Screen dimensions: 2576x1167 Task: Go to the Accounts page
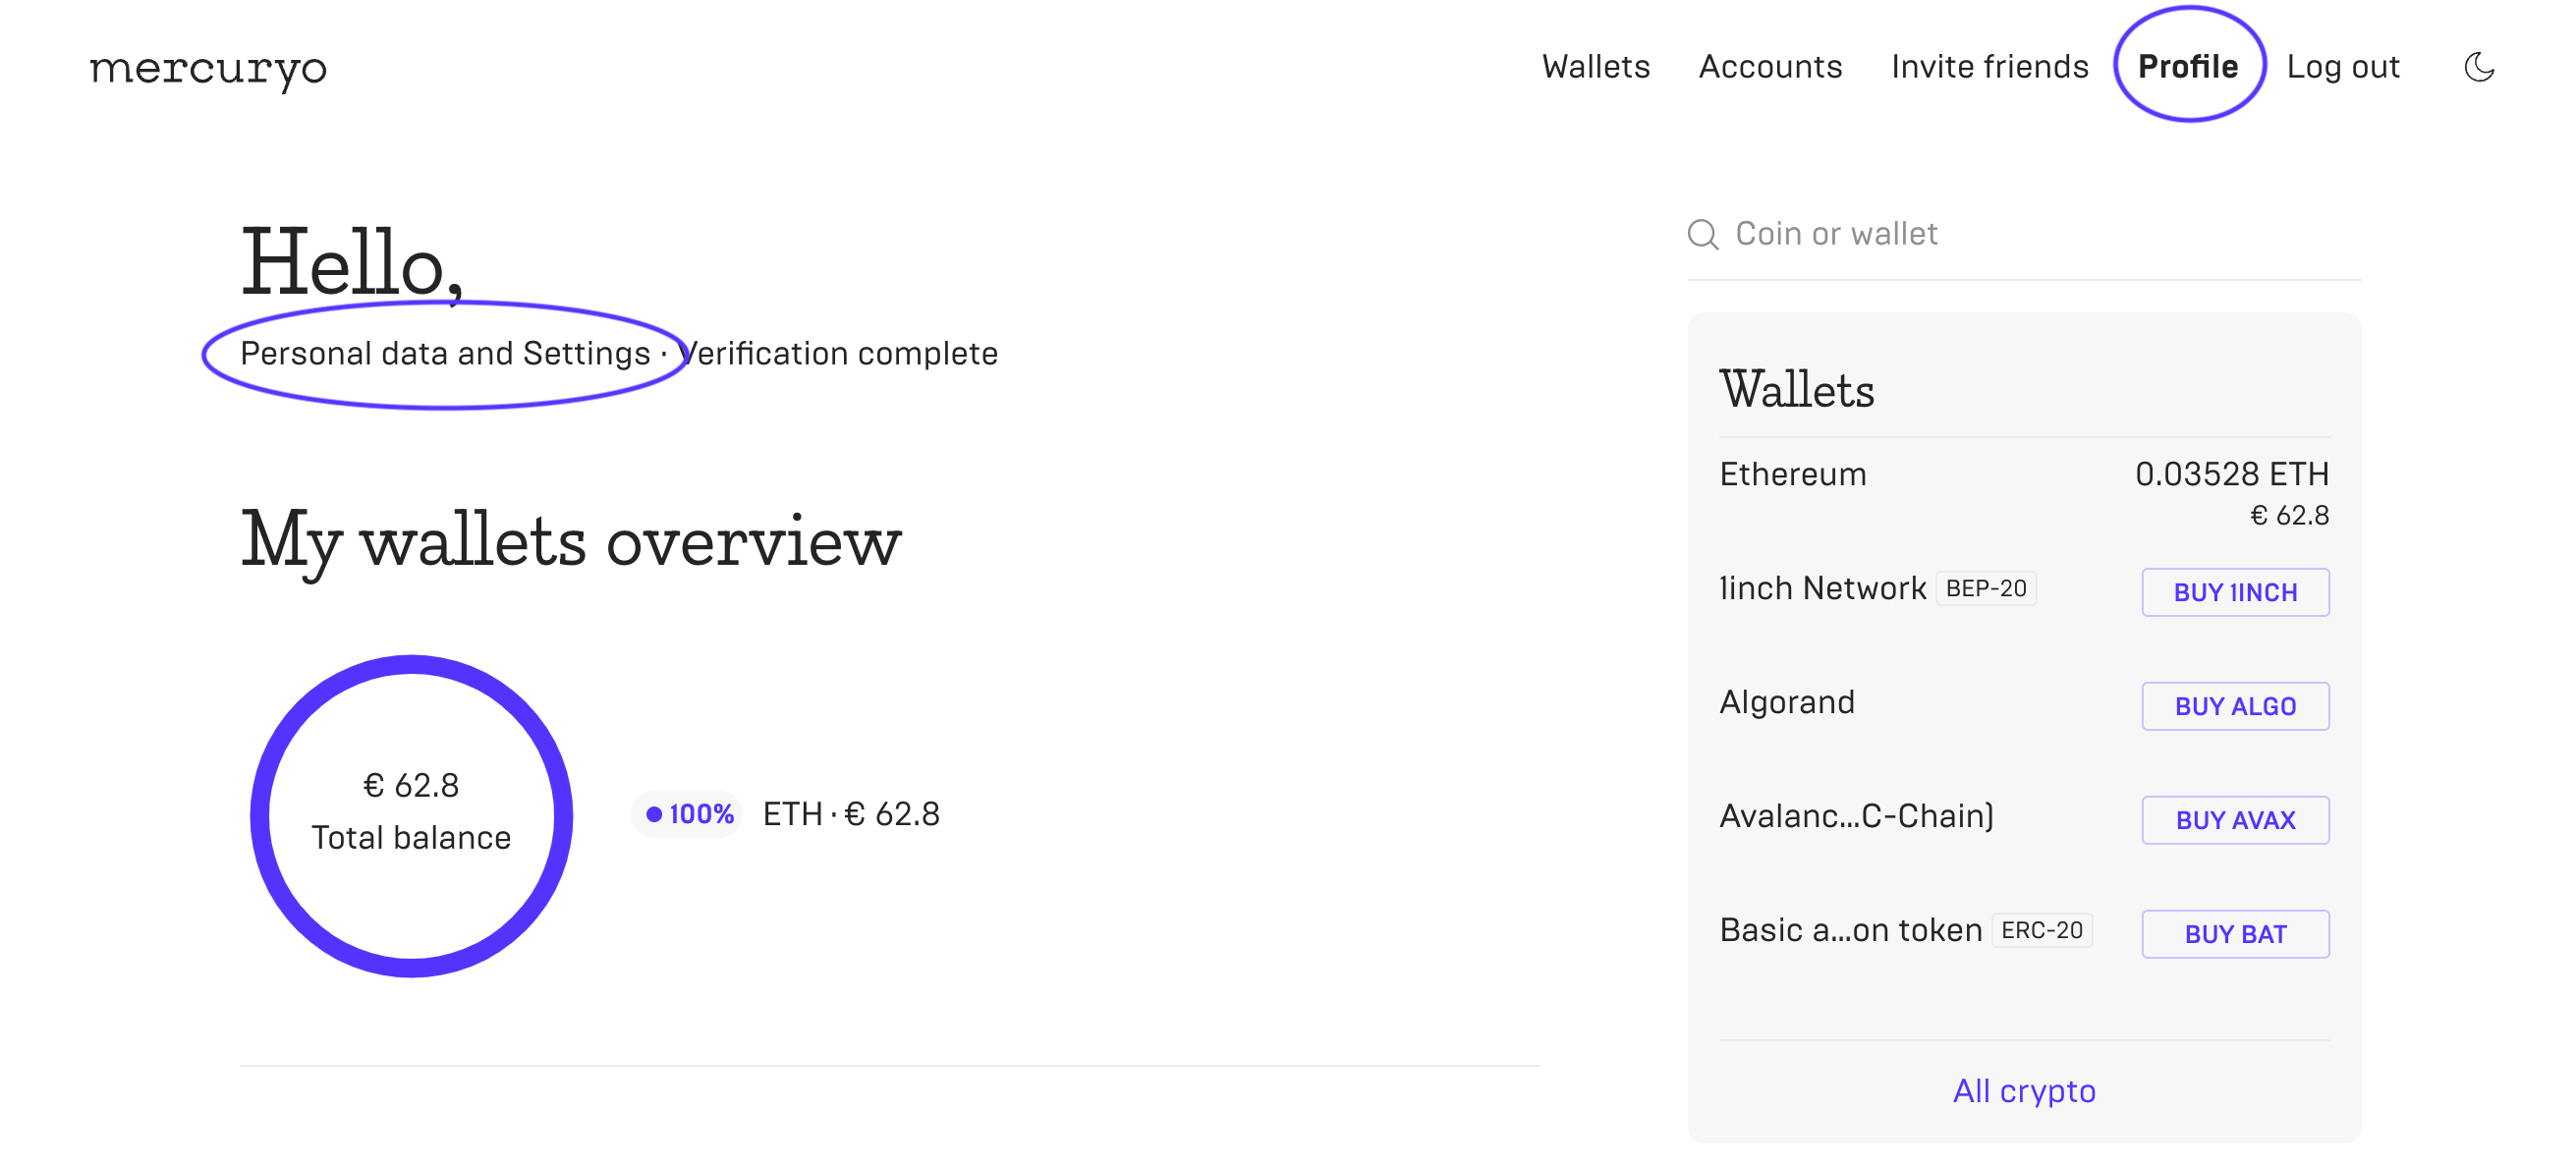(1769, 67)
